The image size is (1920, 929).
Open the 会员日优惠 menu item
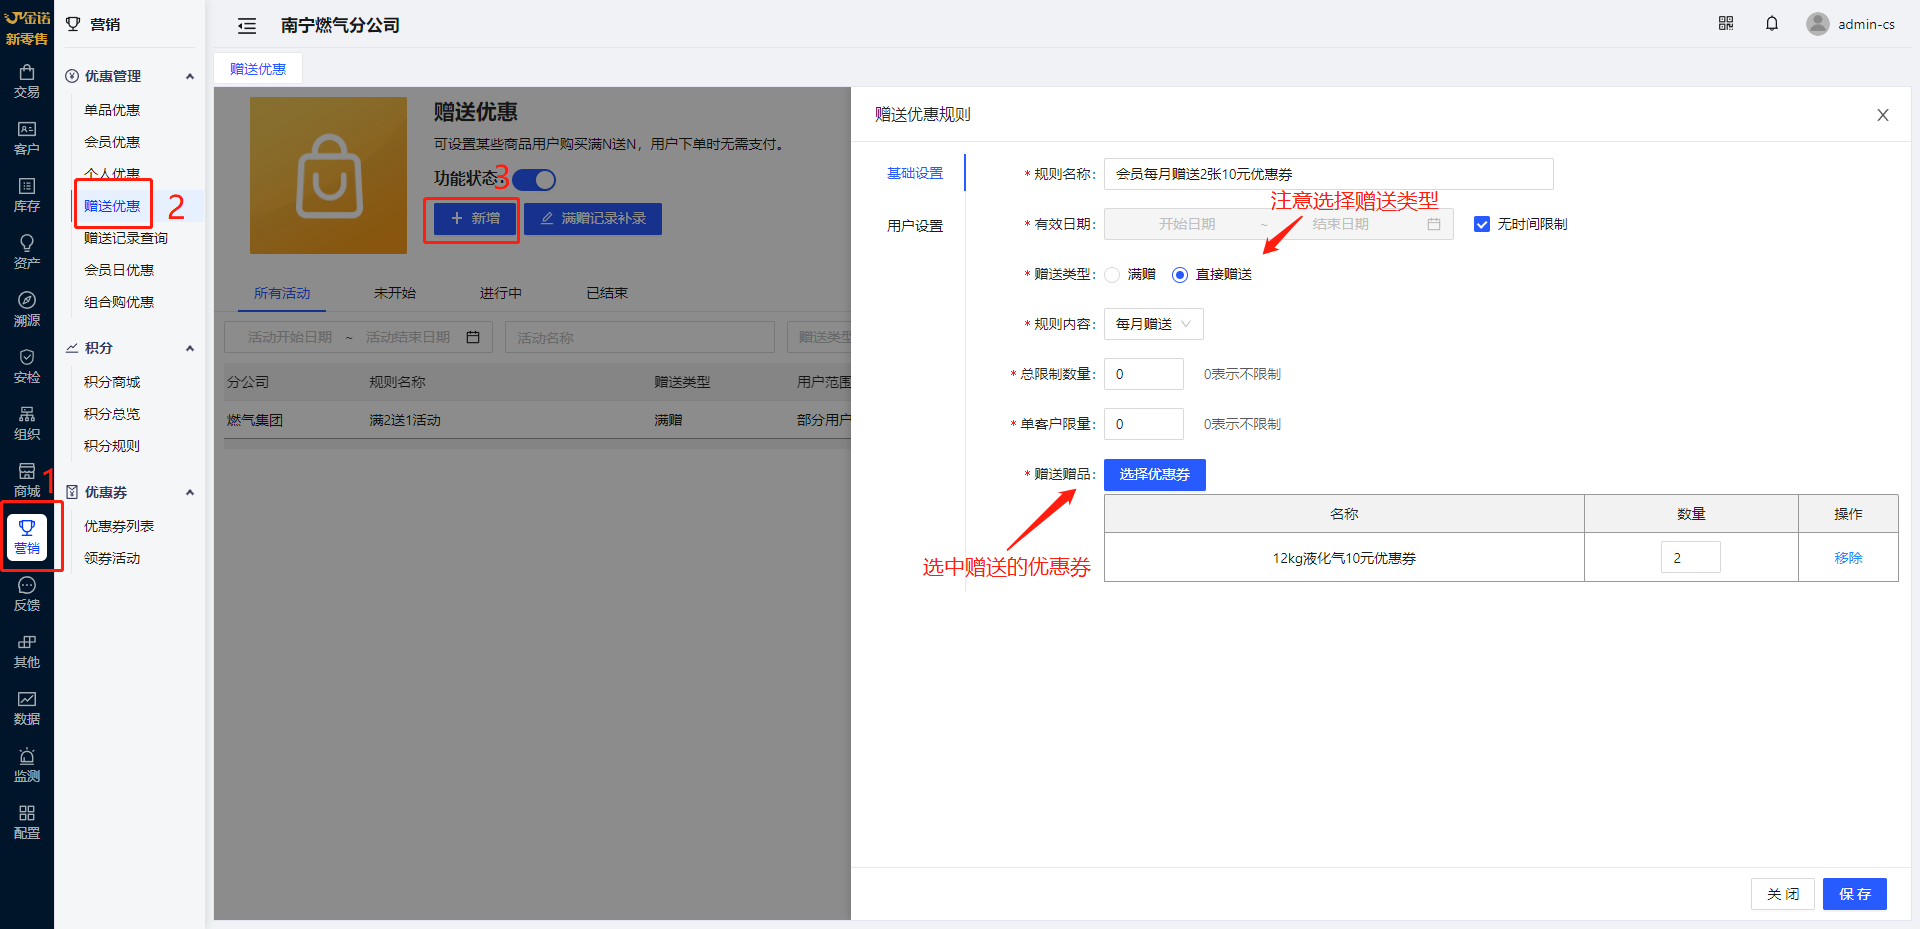119,270
